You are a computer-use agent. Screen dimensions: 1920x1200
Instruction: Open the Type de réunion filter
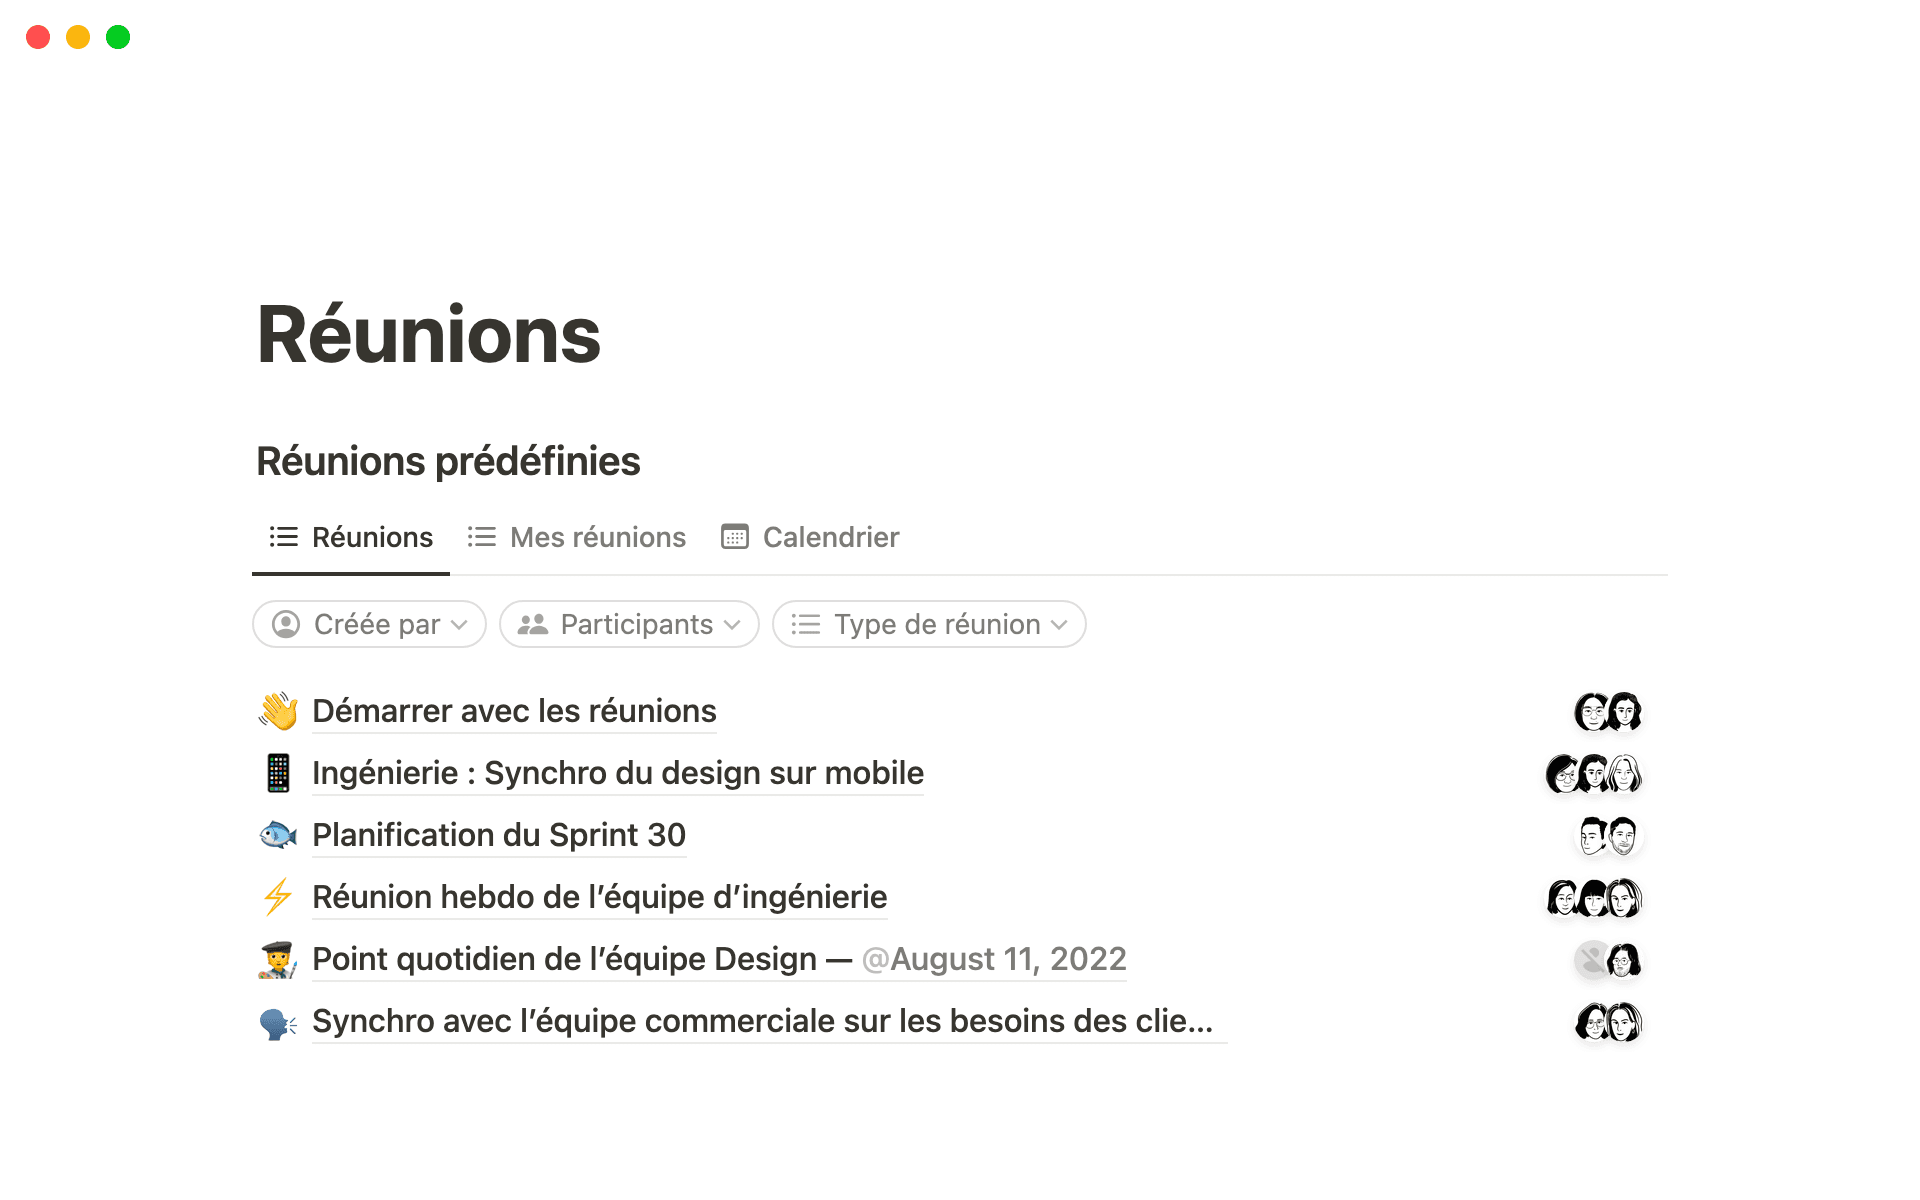coord(929,624)
